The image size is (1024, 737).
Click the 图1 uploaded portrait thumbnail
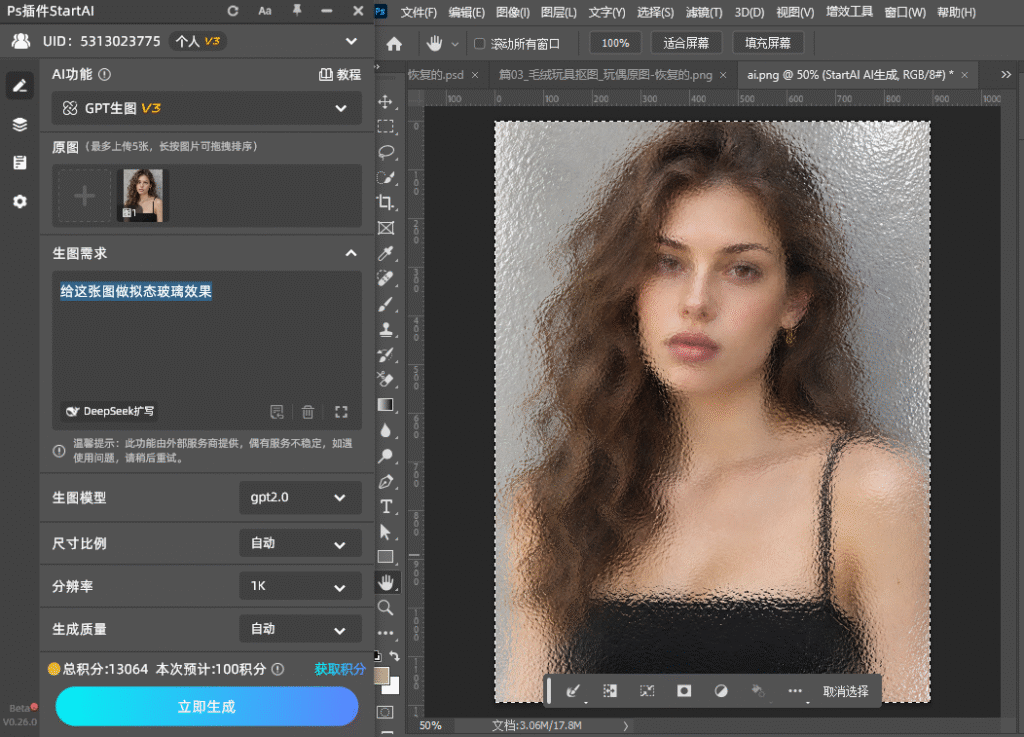142,195
